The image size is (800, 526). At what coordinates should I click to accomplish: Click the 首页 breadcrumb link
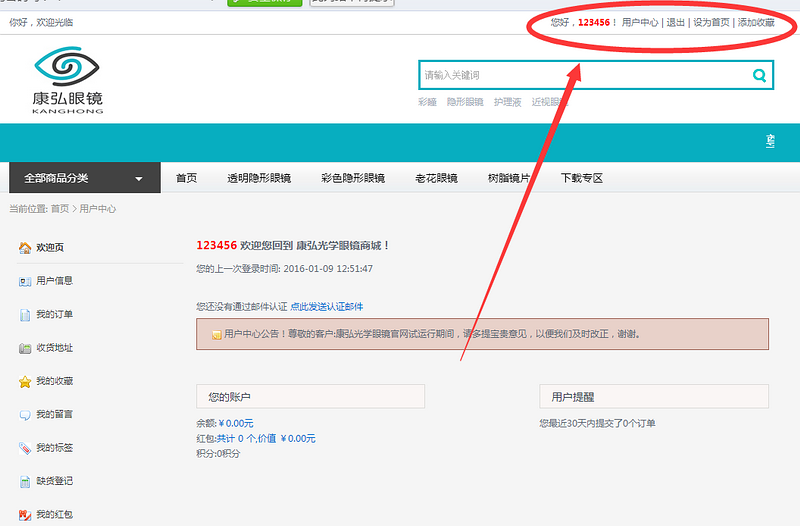point(60,209)
